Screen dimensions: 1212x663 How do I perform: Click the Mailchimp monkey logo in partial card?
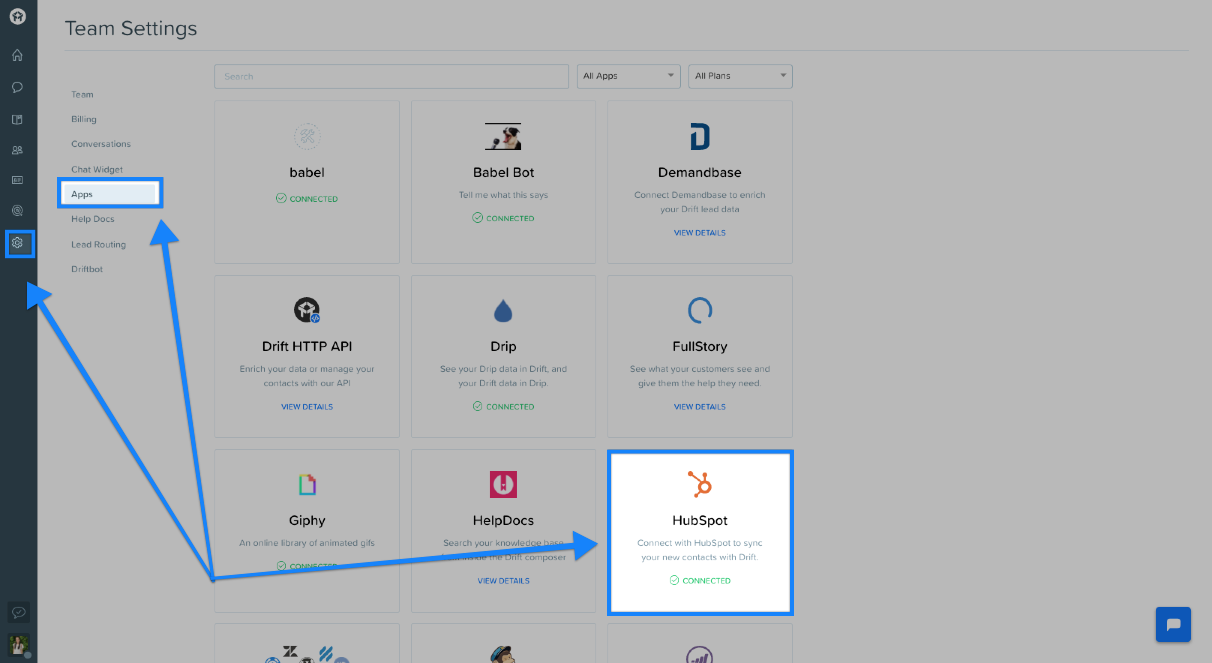(503, 654)
